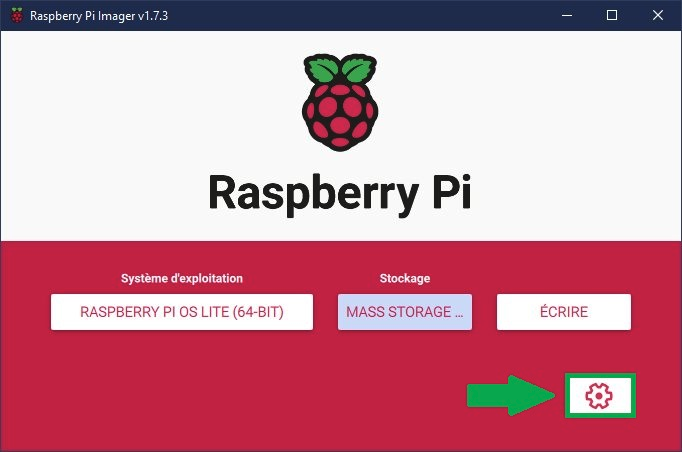The width and height of the screenshot is (682, 452).
Task: Choose operating system RASPBERRY PI OS LITE (64-BIT)
Action: click(x=182, y=312)
